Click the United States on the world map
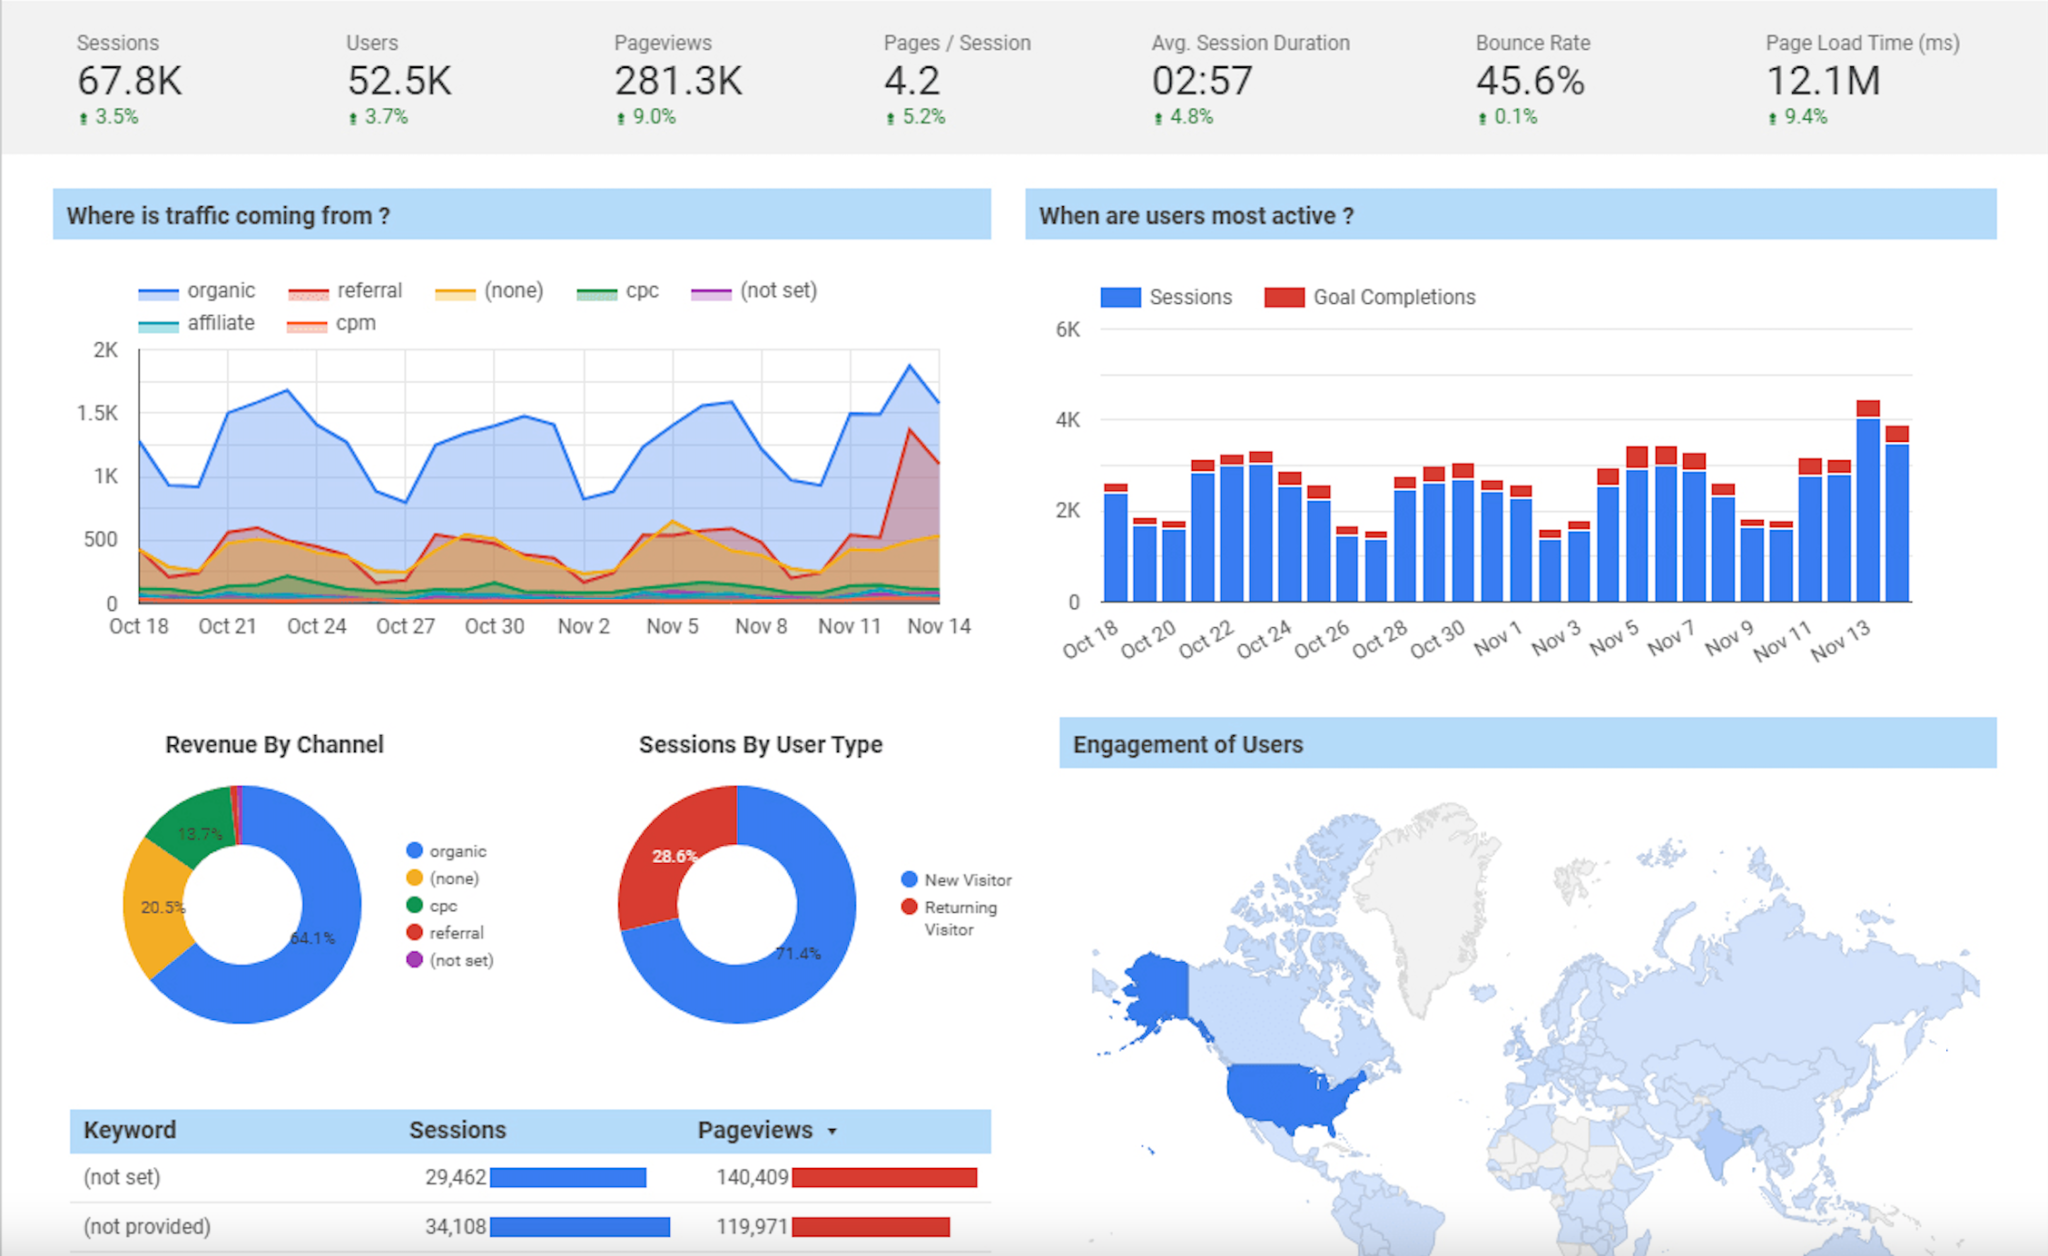This screenshot has height=1256, width=2048. (x=1285, y=1095)
